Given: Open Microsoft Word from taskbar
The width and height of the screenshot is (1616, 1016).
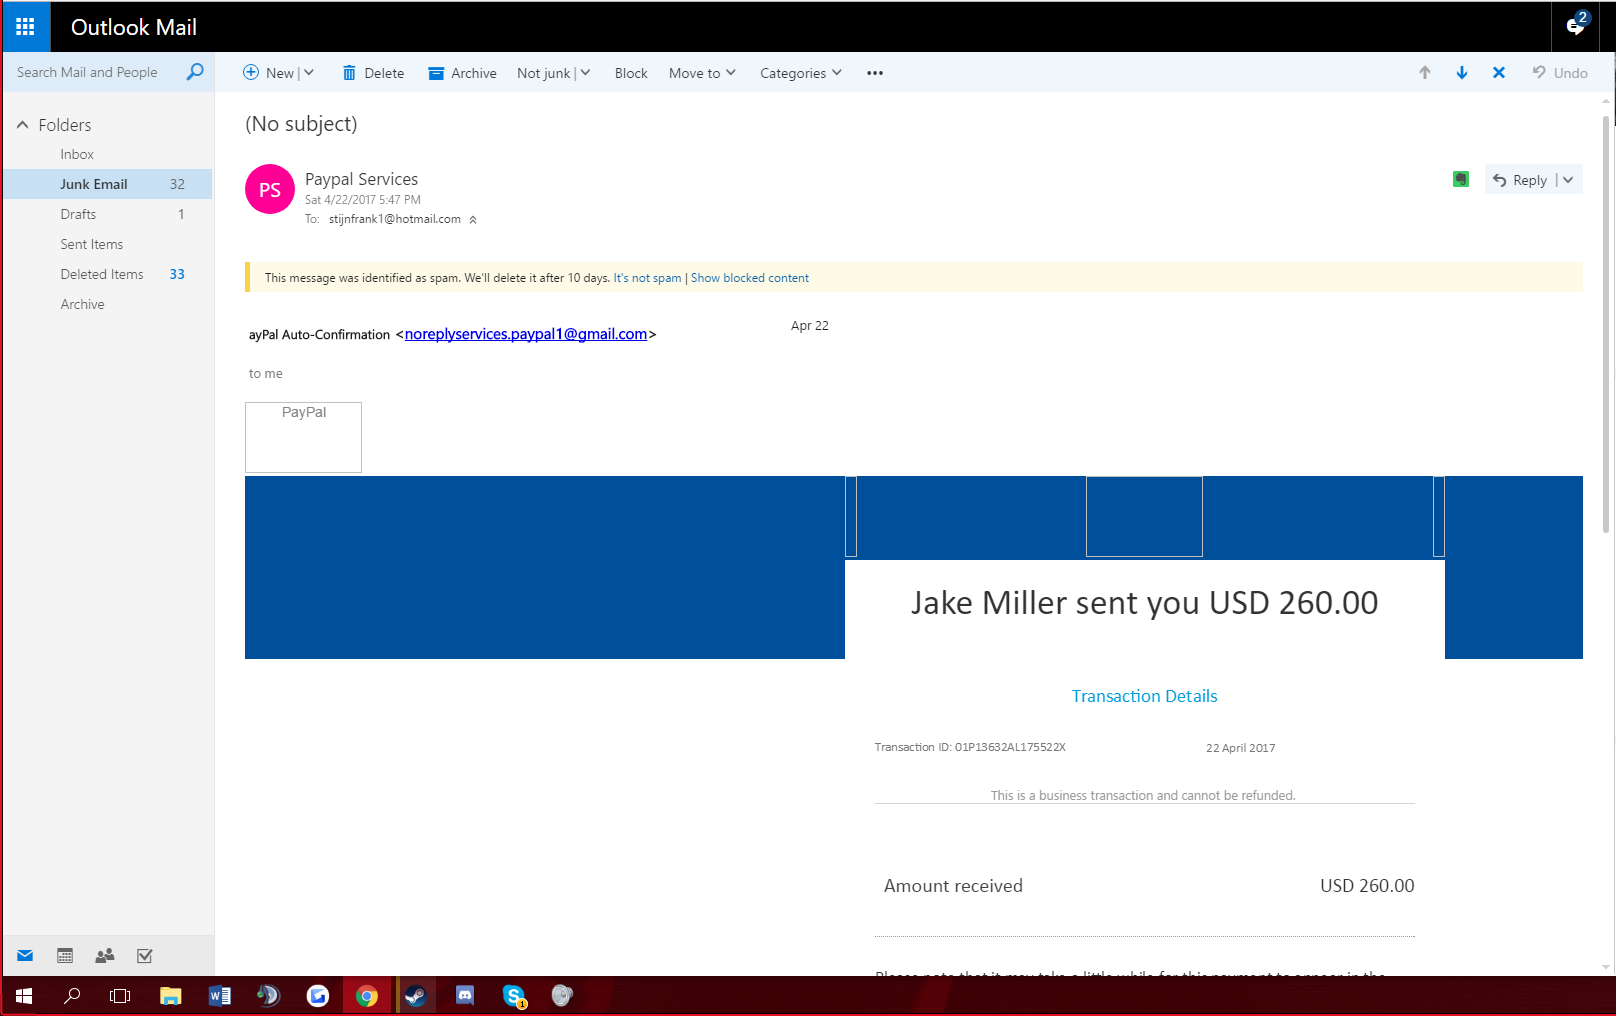Looking at the screenshot, I should (220, 996).
